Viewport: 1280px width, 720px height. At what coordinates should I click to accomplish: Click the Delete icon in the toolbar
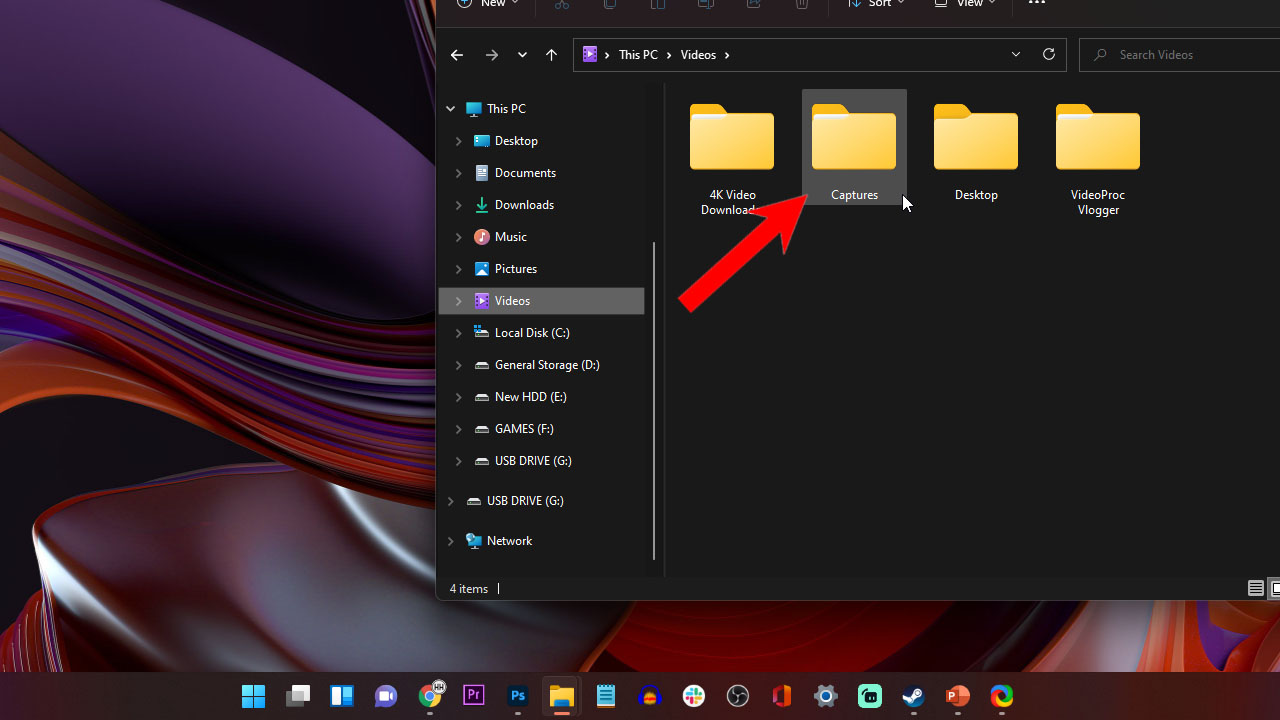(x=801, y=5)
